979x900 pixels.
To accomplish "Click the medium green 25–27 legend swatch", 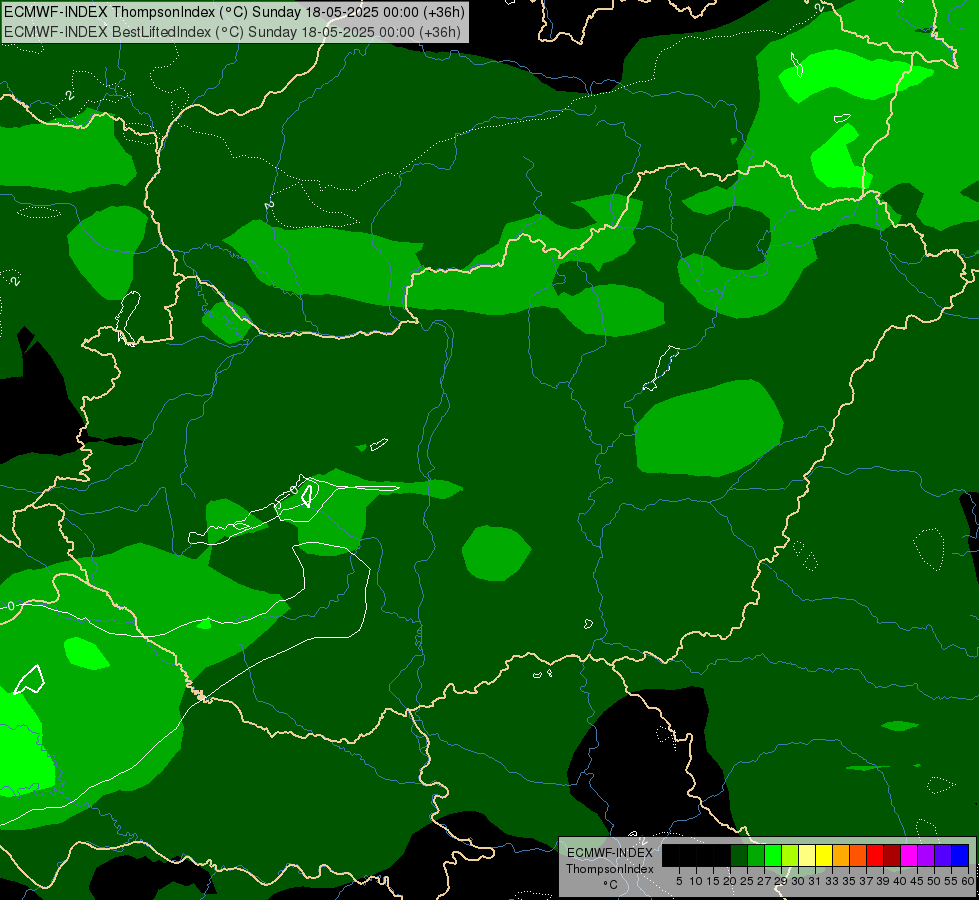I will point(756,855).
